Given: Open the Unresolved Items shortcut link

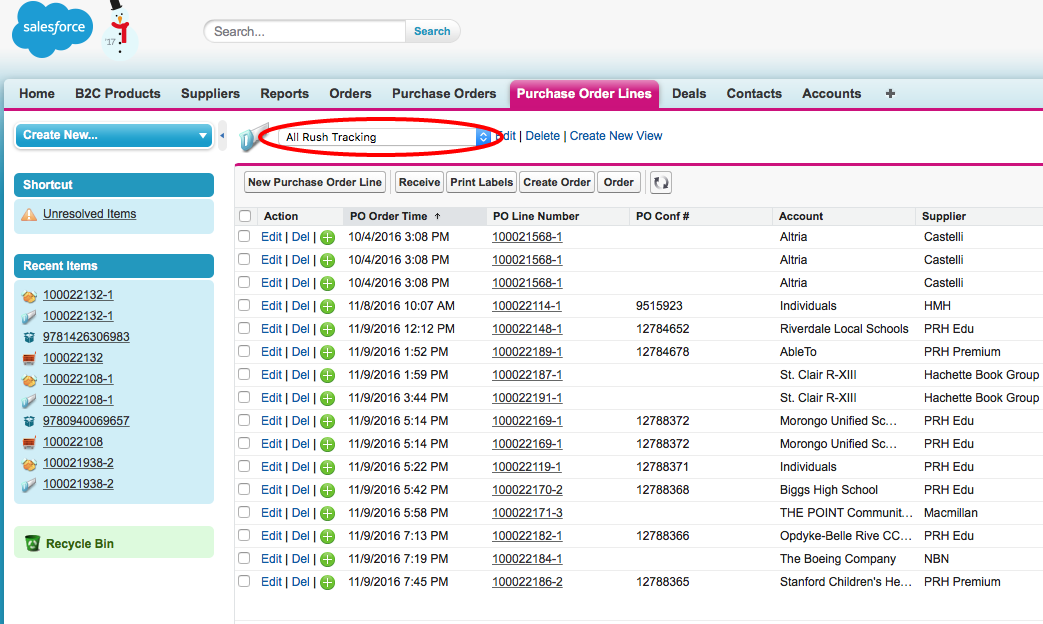Looking at the screenshot, I should click(x=90, y=214).
